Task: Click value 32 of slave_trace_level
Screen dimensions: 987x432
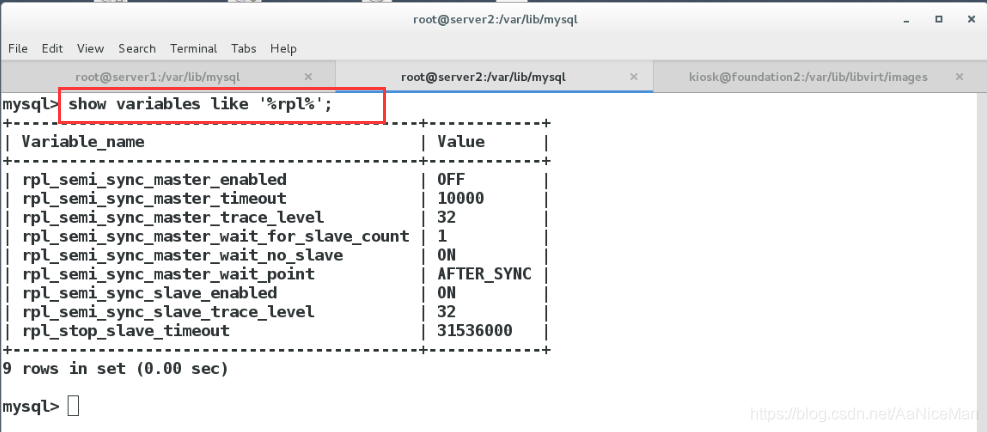Action: pyautogui.click(x=446, y=312)
